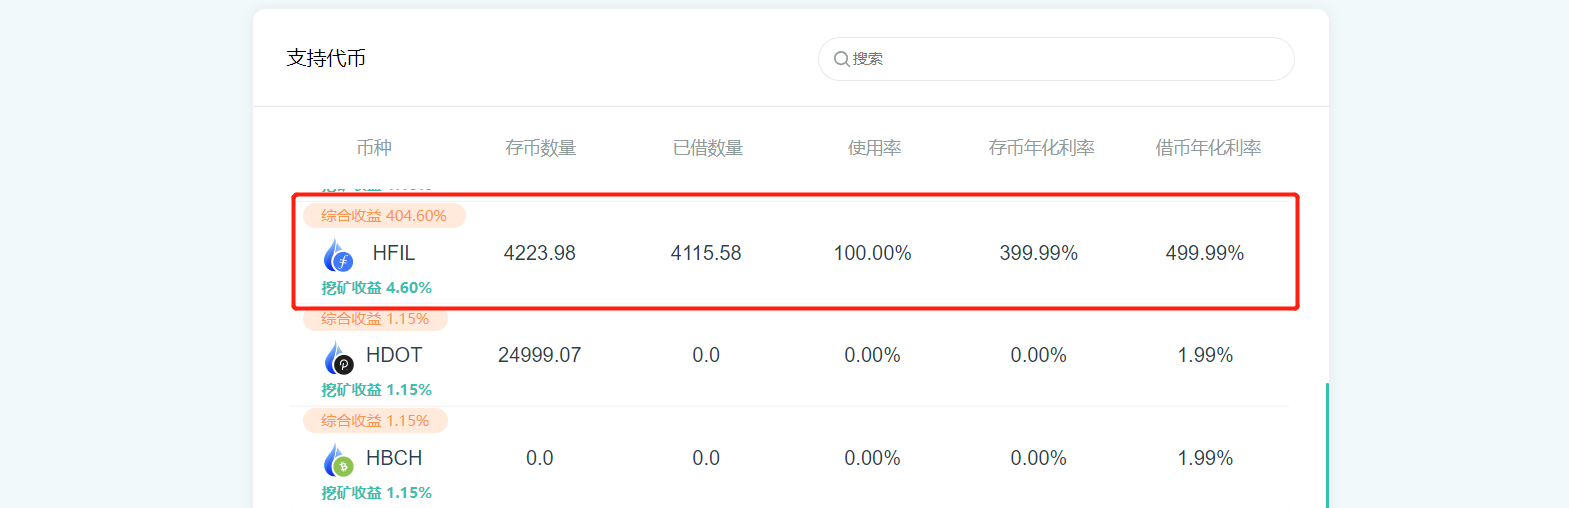The image size is (1569, 508).
Task: Sort by the 存币年化利率 column header
Action: coord(1040,148)
